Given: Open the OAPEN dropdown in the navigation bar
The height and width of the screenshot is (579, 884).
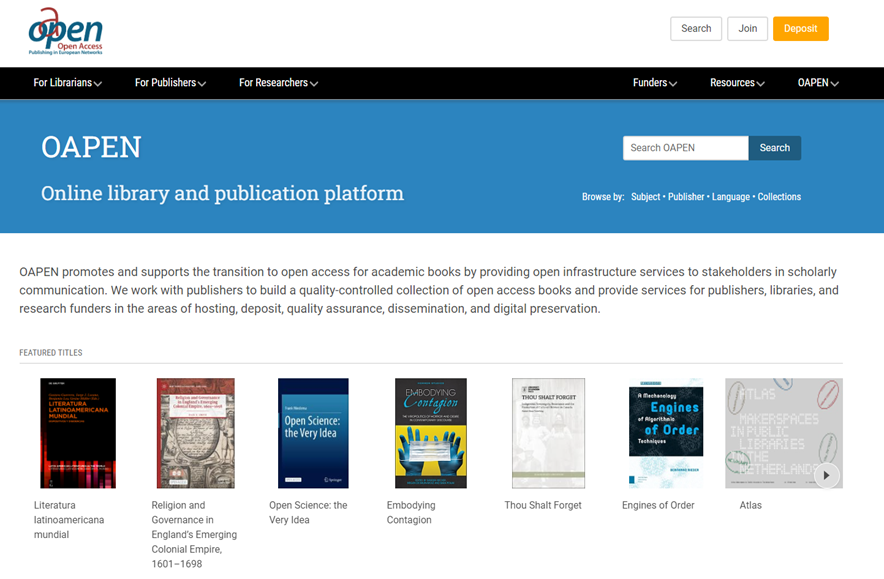Looking at the screenshot, I should (x=818, y=83).
